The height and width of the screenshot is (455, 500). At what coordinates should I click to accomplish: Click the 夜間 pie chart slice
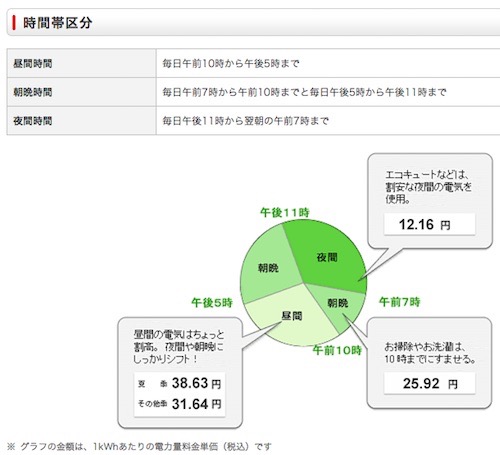click(327, 257)
